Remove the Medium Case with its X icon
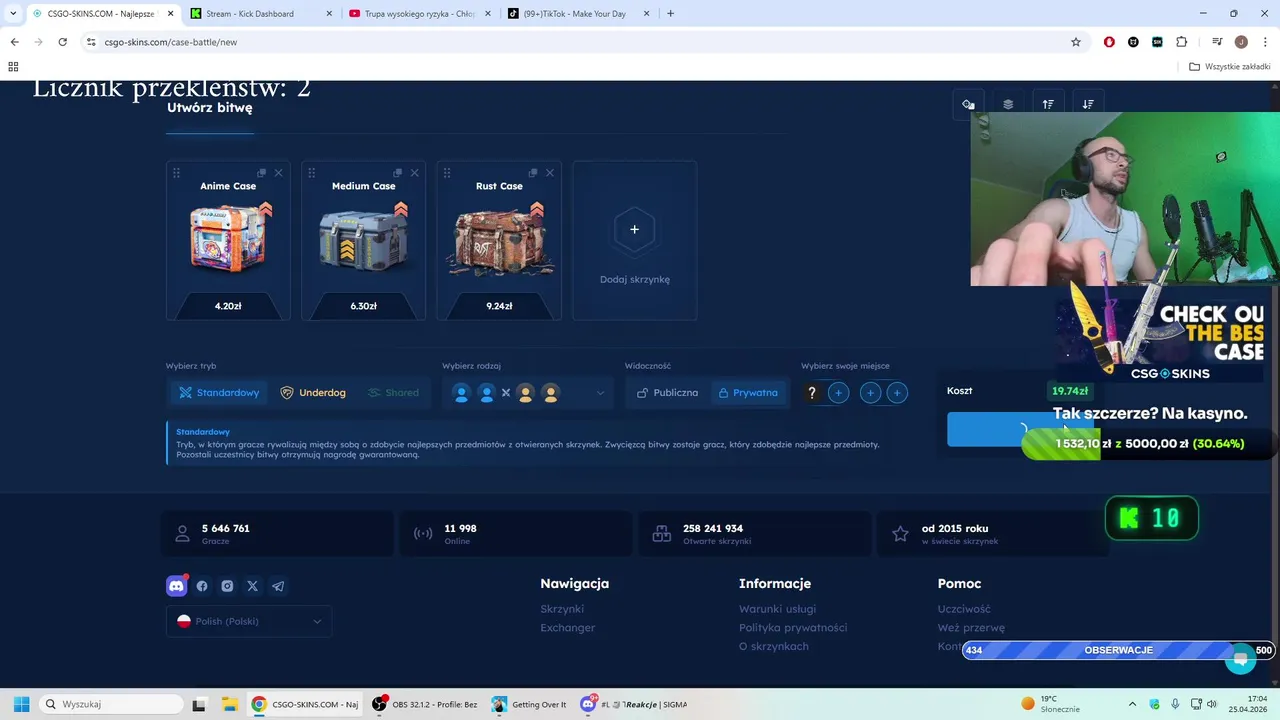 tap(414, 173)
